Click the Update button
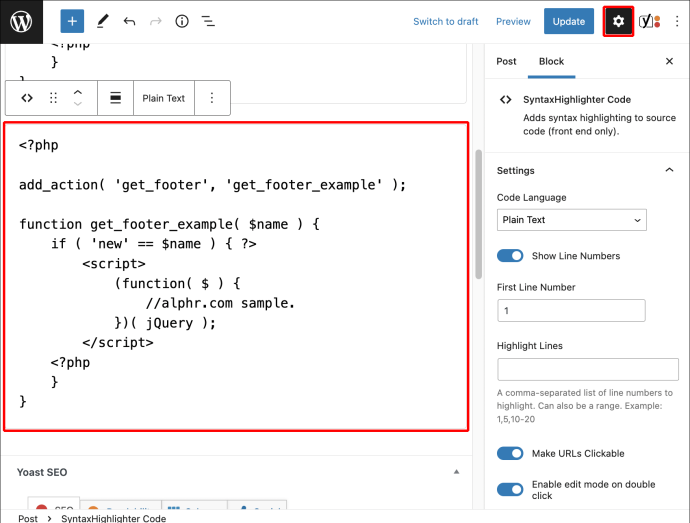This screenshot has width=690, height=523. tap(569, 21)
